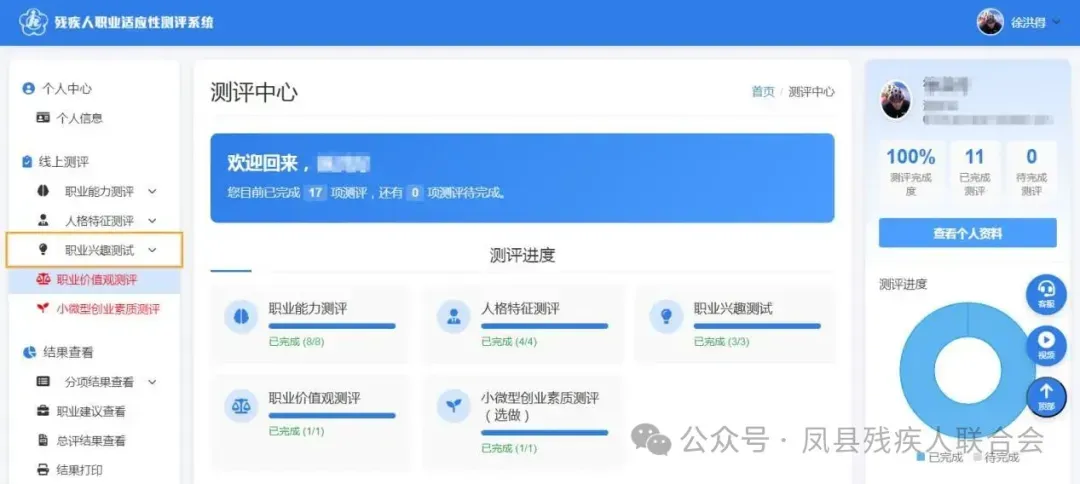Expand 分项结果查看 in results section
Viewport: 1080px width, 484px height.
coord(110,381)
